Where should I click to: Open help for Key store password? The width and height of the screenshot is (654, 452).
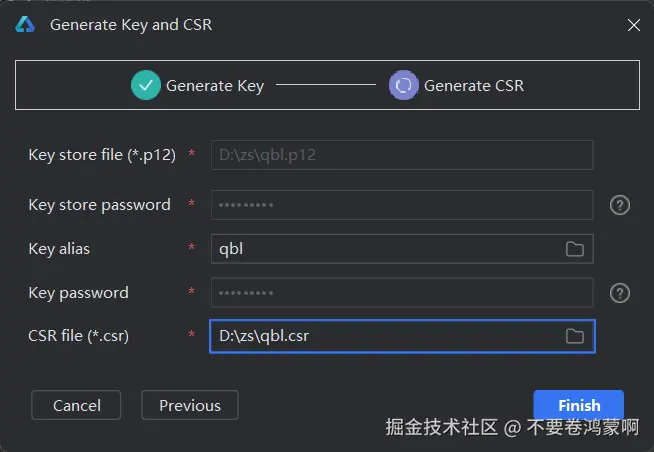tap(620, 205)
